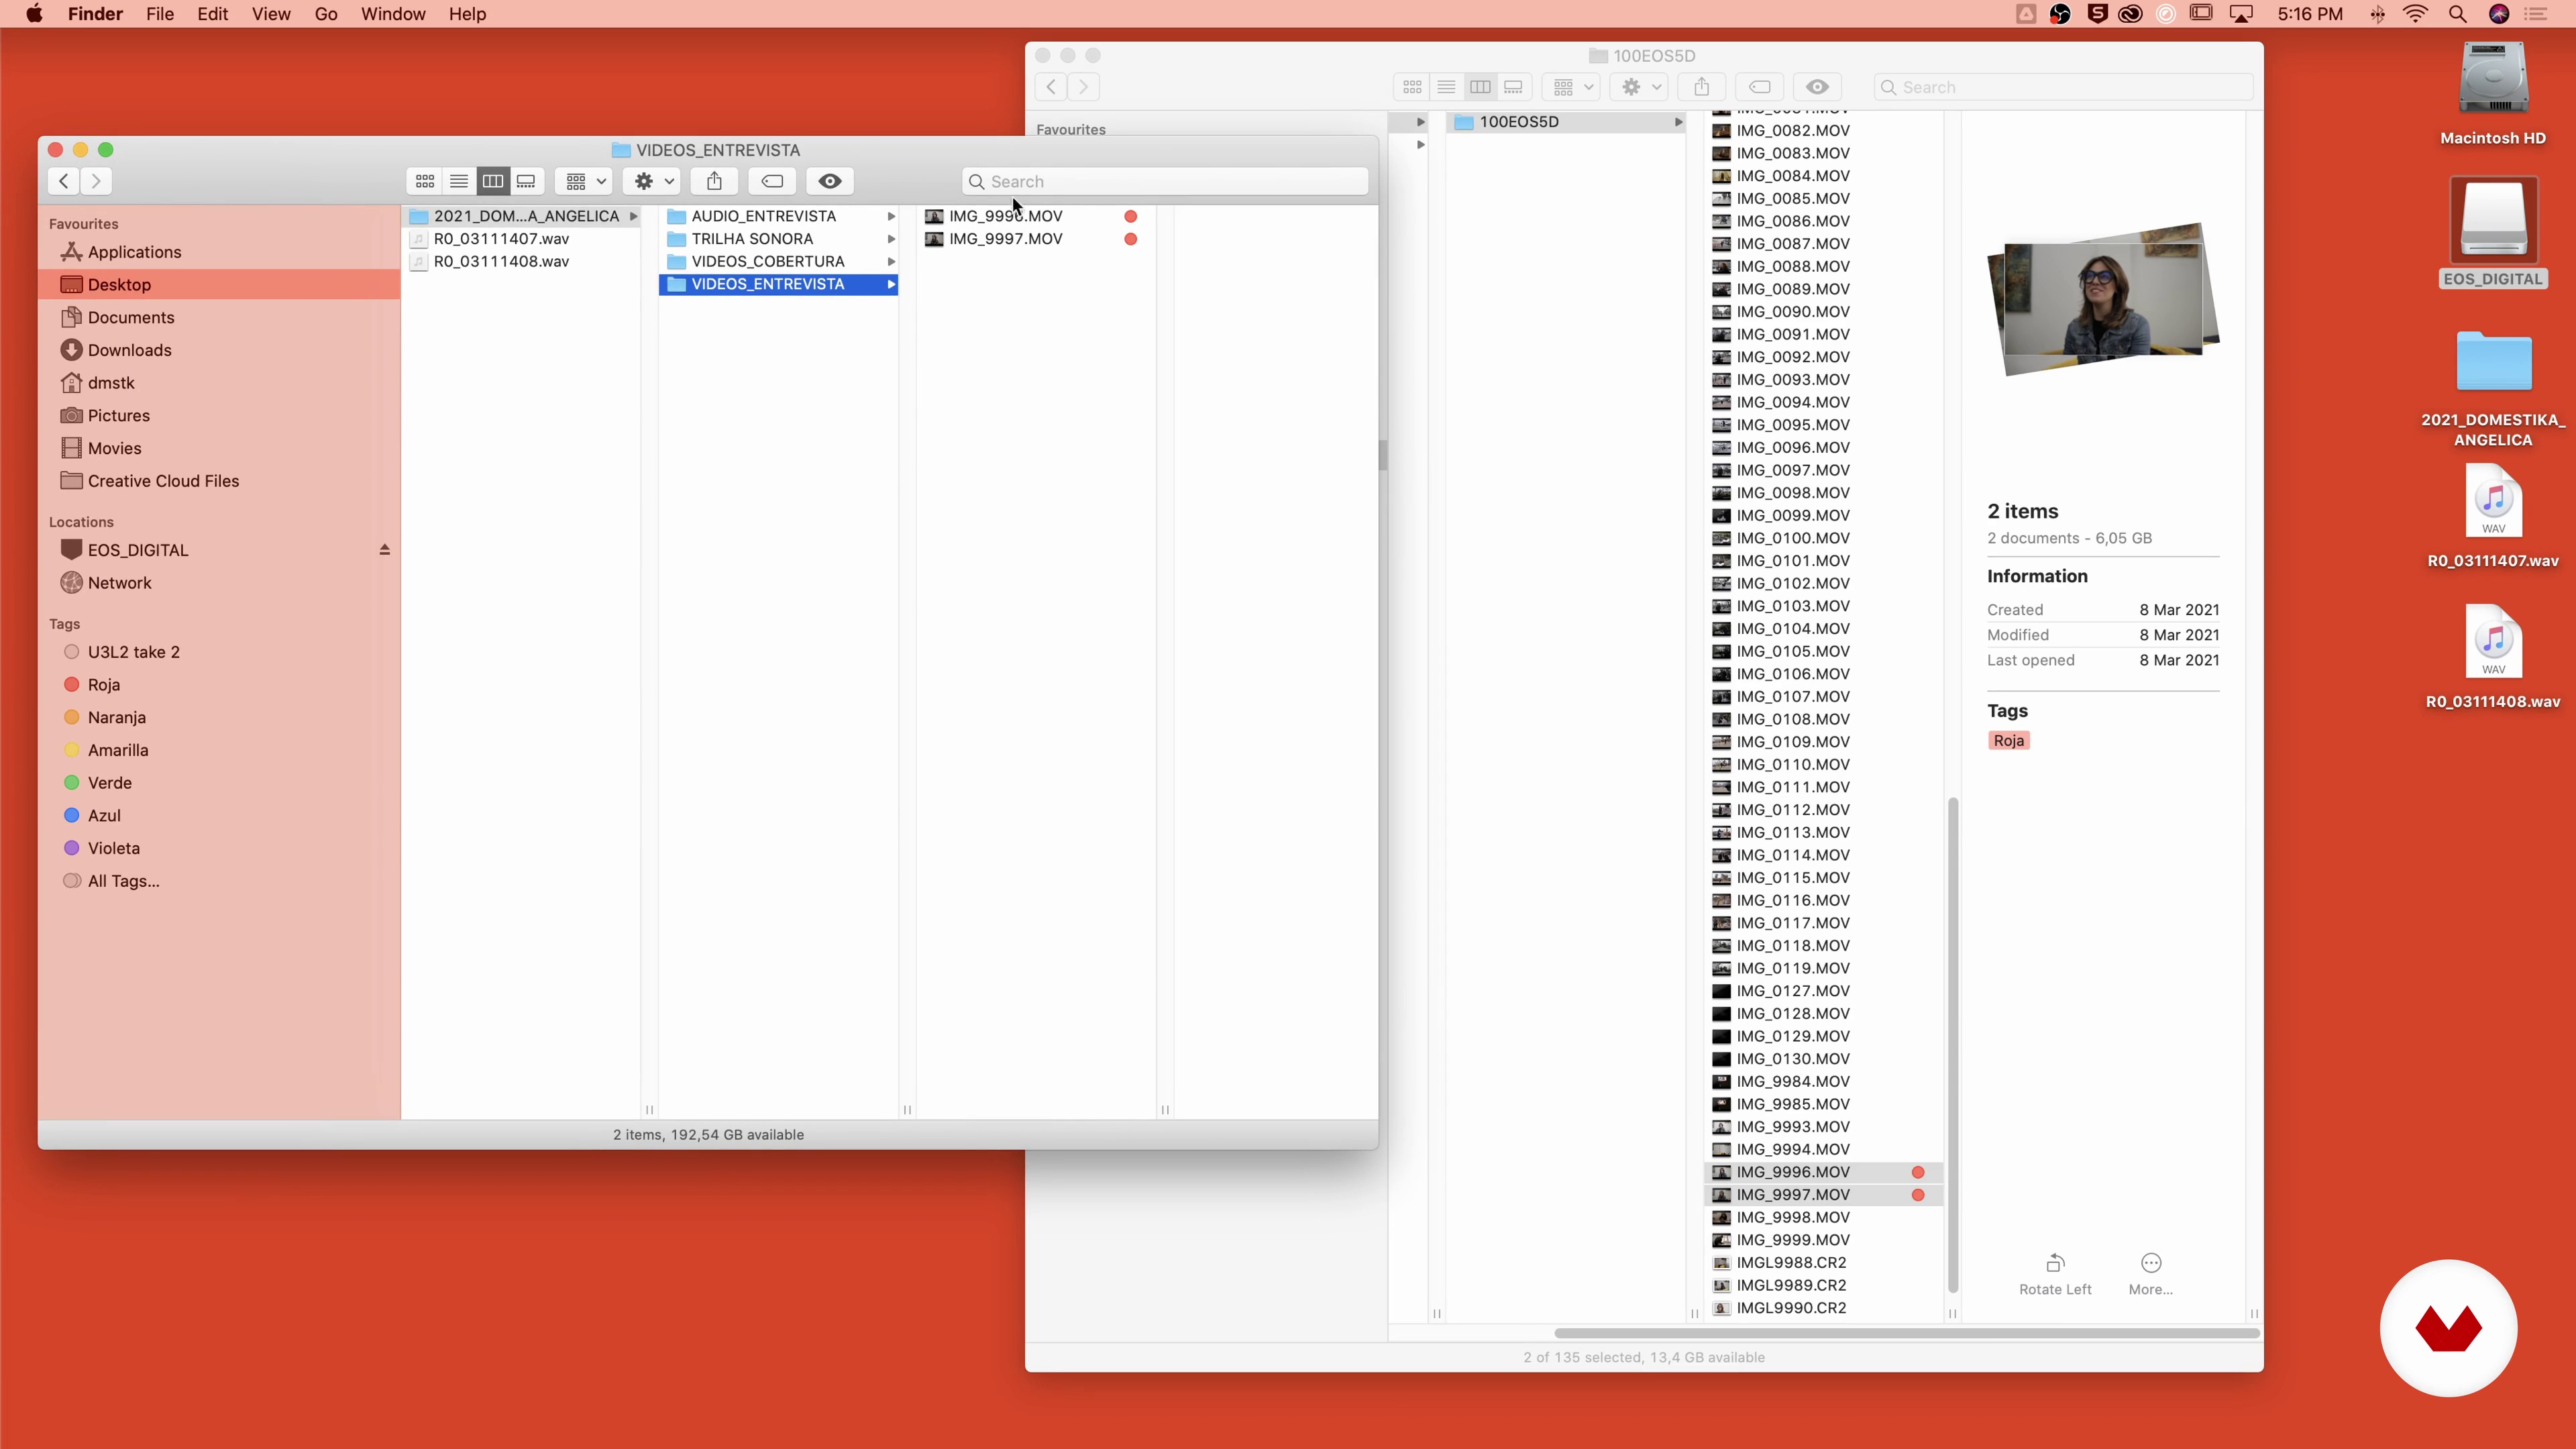Select Macintosh HD desktop icon
This screenshot has width=2576, height=1449.
pyautogui.click(x=2493, y=95)
